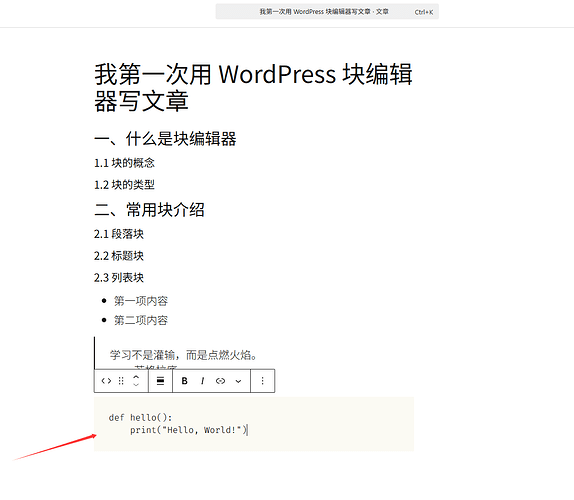Insert a link with the link icon

pos(220,381)
